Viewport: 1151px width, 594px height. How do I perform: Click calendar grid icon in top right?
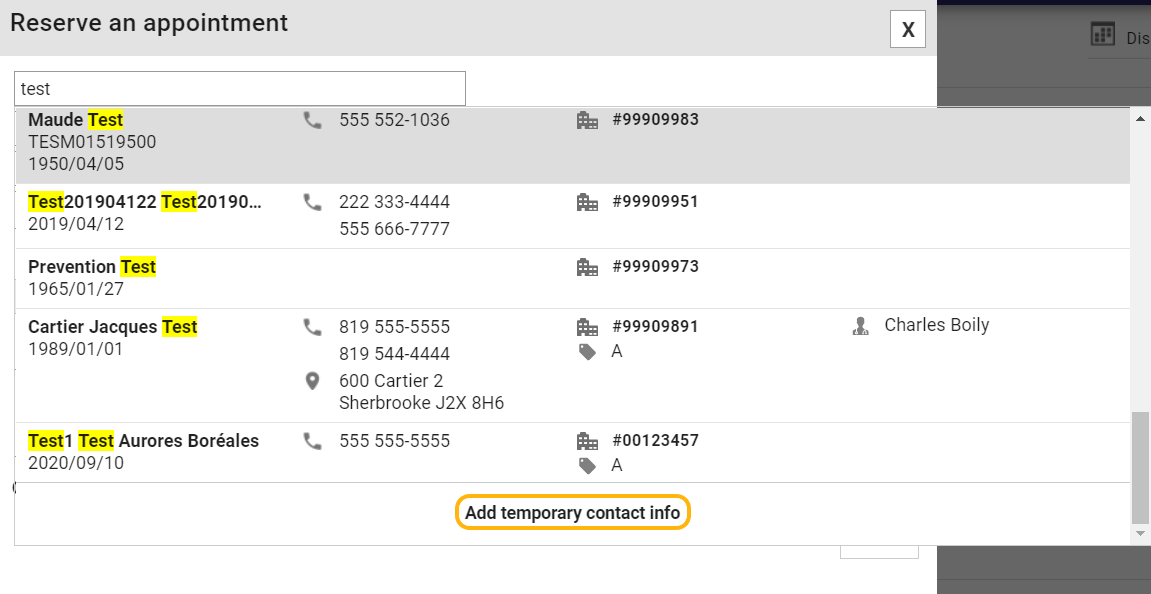pos(1103,35)
